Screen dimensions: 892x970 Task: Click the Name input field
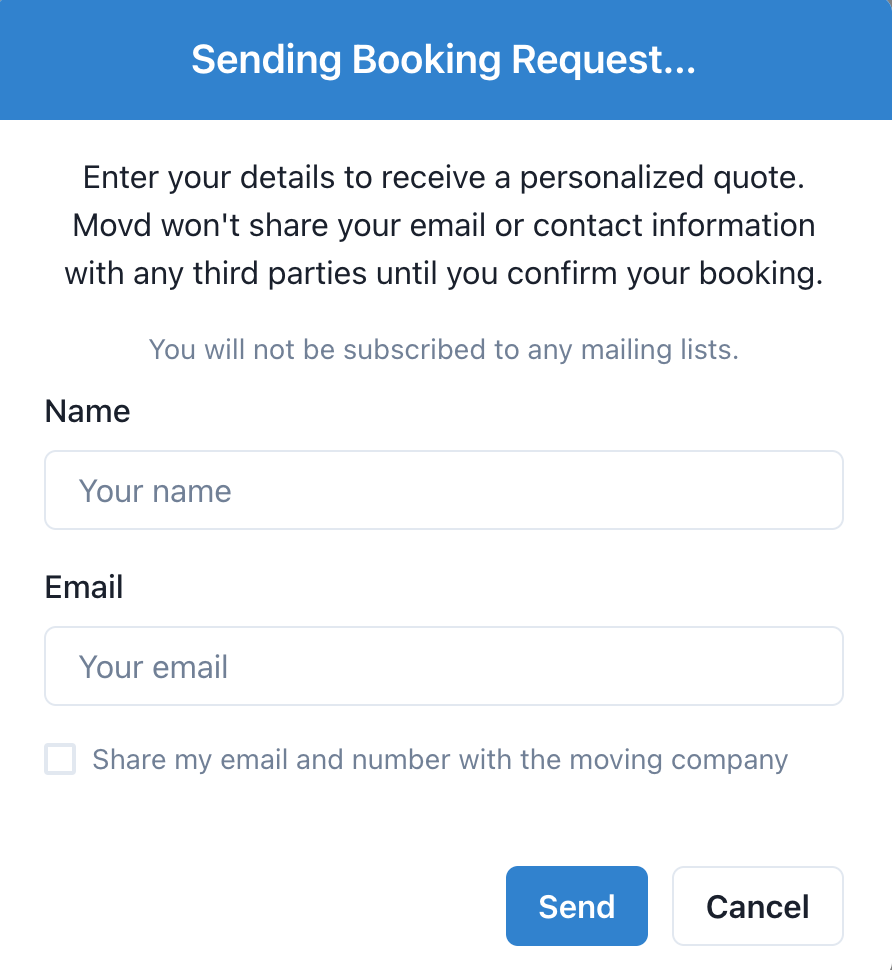pyautogui.click(x=444, y=490)
